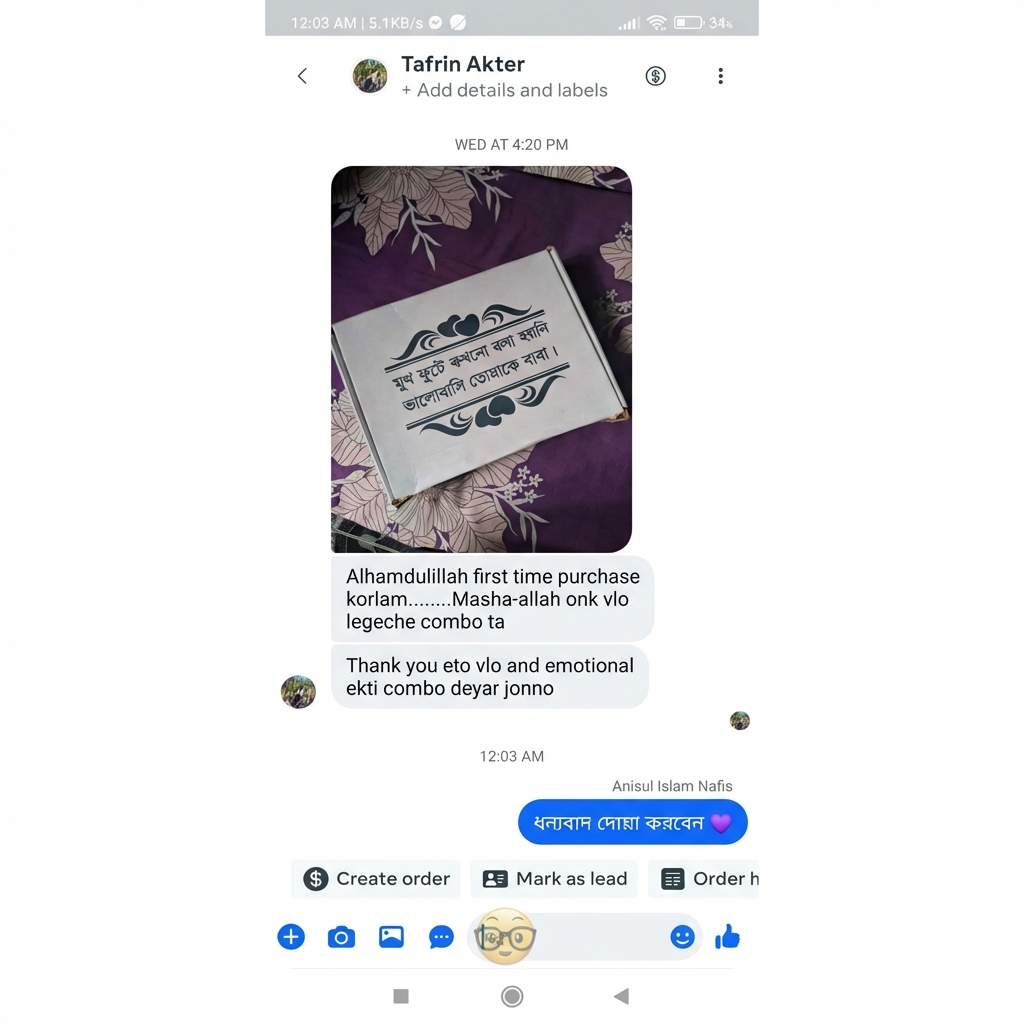Tap the Android recent apps square button

(401, 996)
